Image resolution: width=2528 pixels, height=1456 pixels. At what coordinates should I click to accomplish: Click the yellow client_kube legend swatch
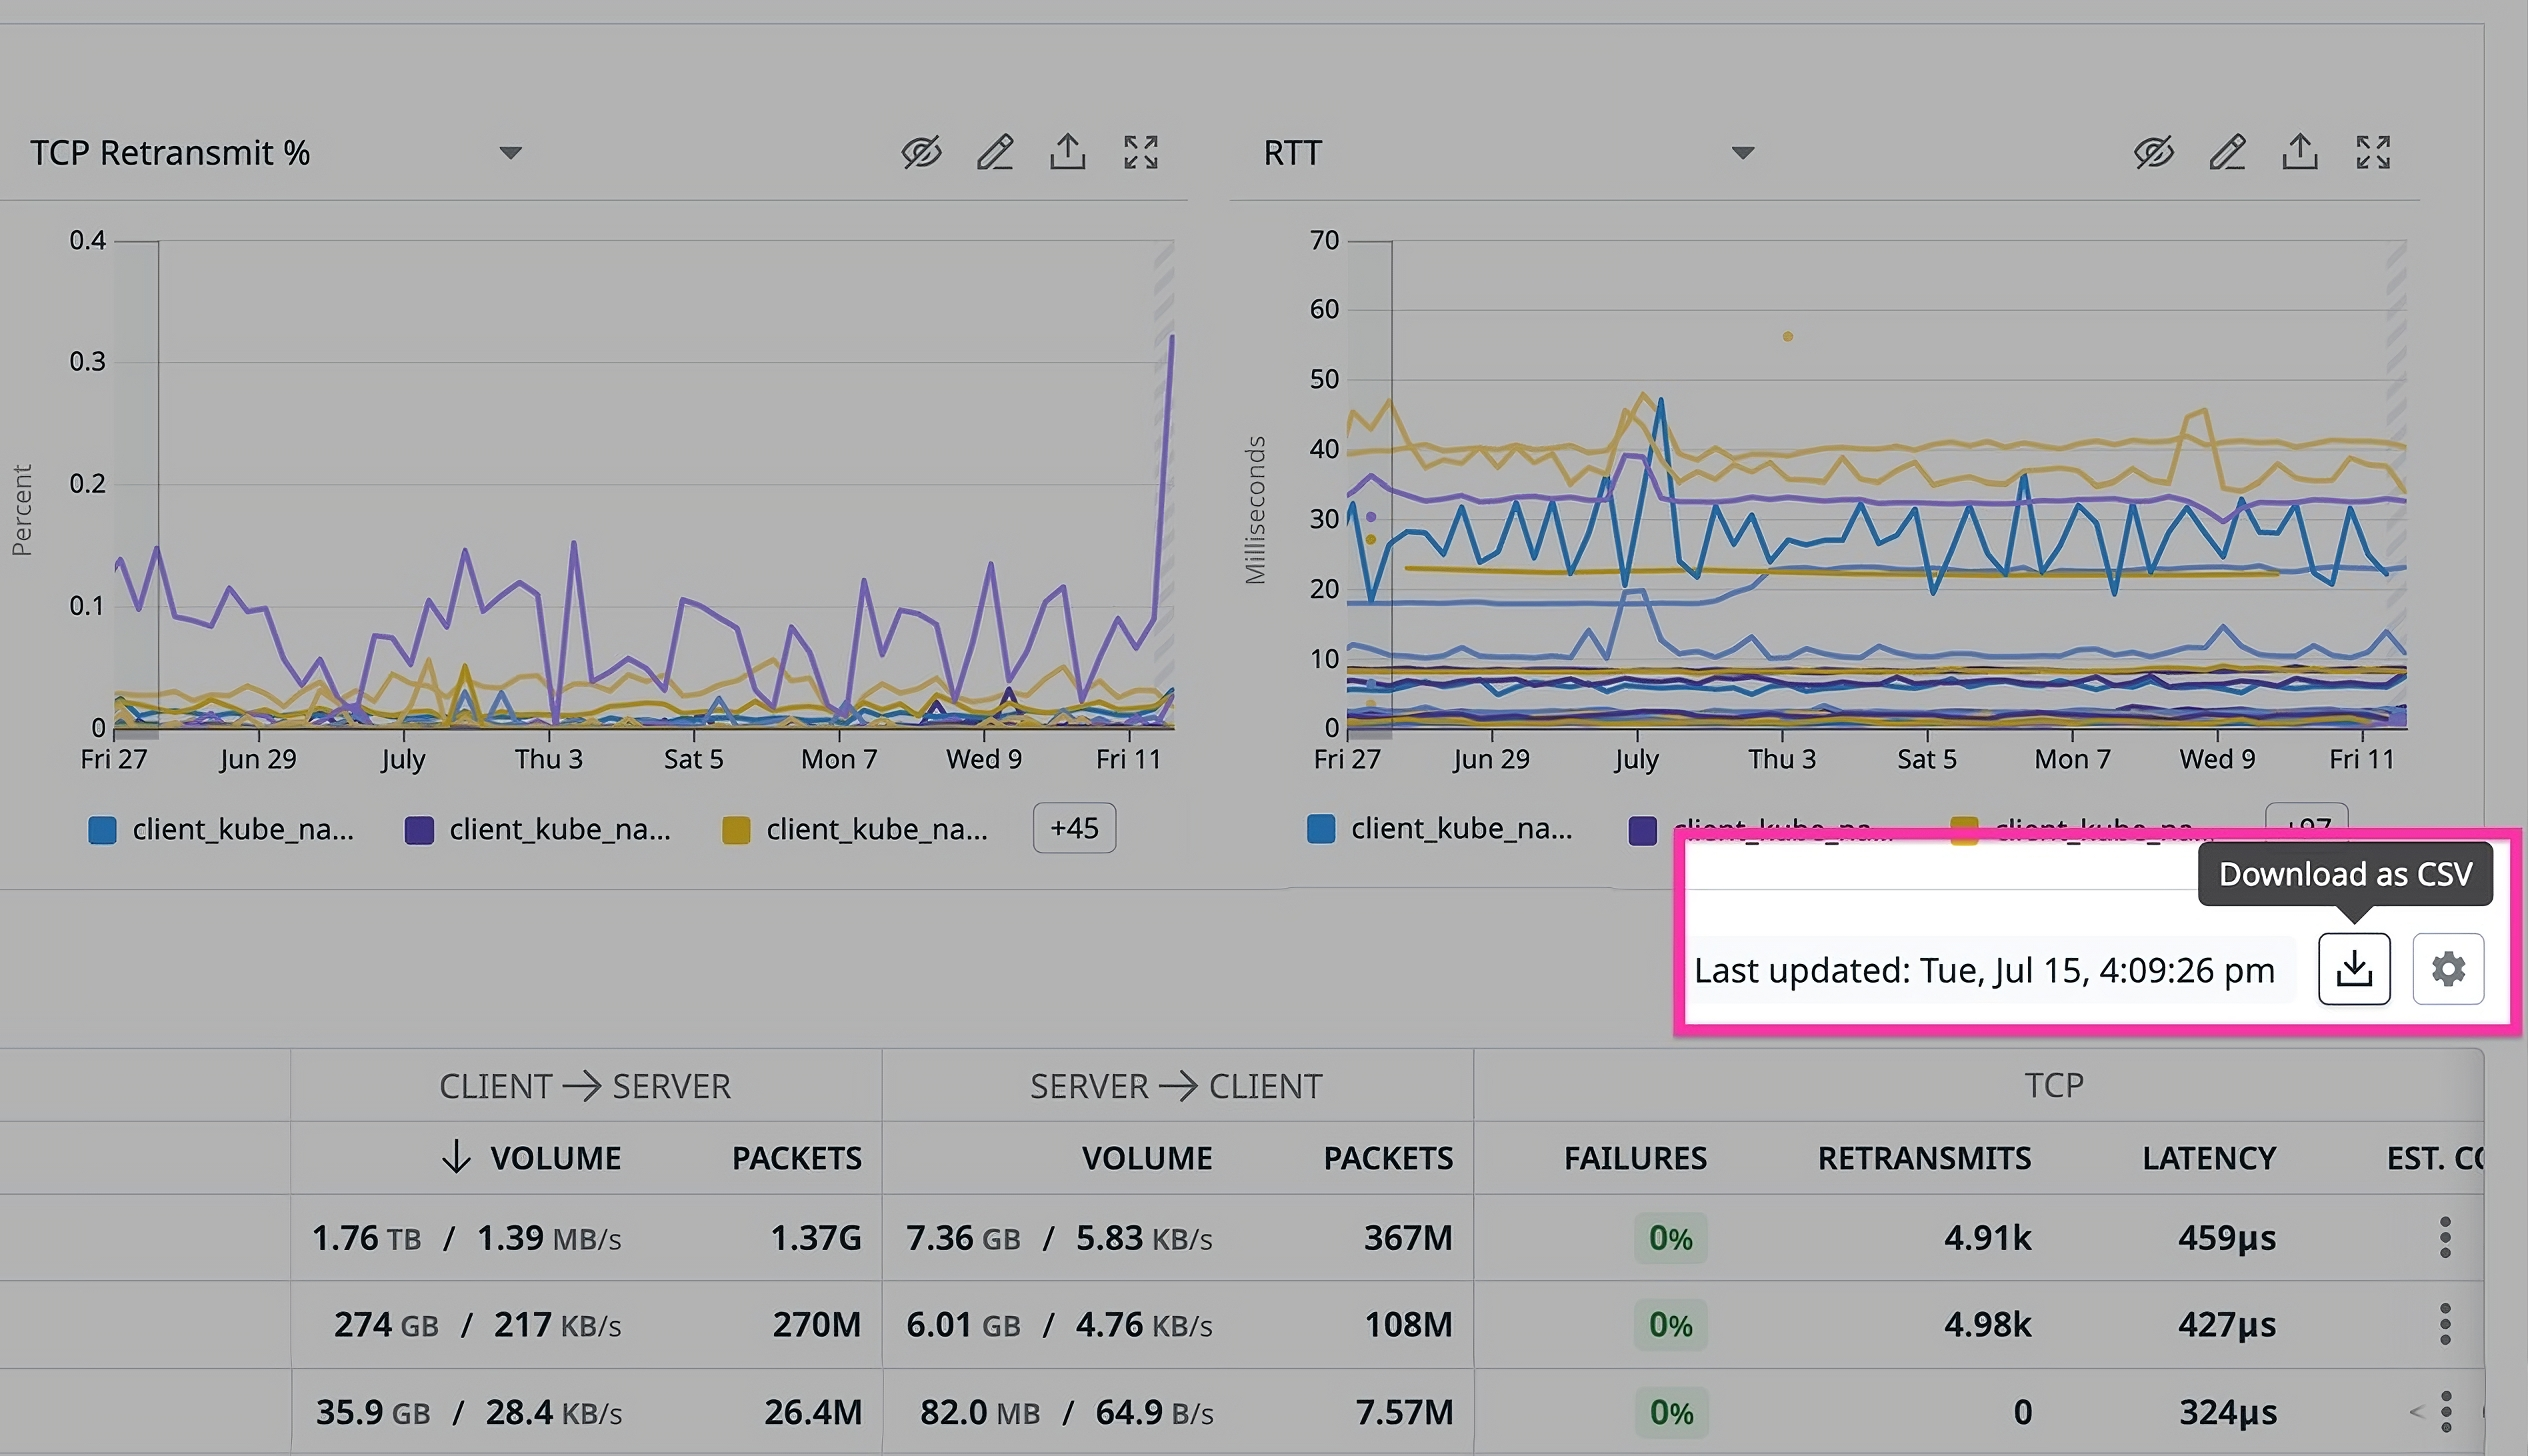click(x=737, y=828)
